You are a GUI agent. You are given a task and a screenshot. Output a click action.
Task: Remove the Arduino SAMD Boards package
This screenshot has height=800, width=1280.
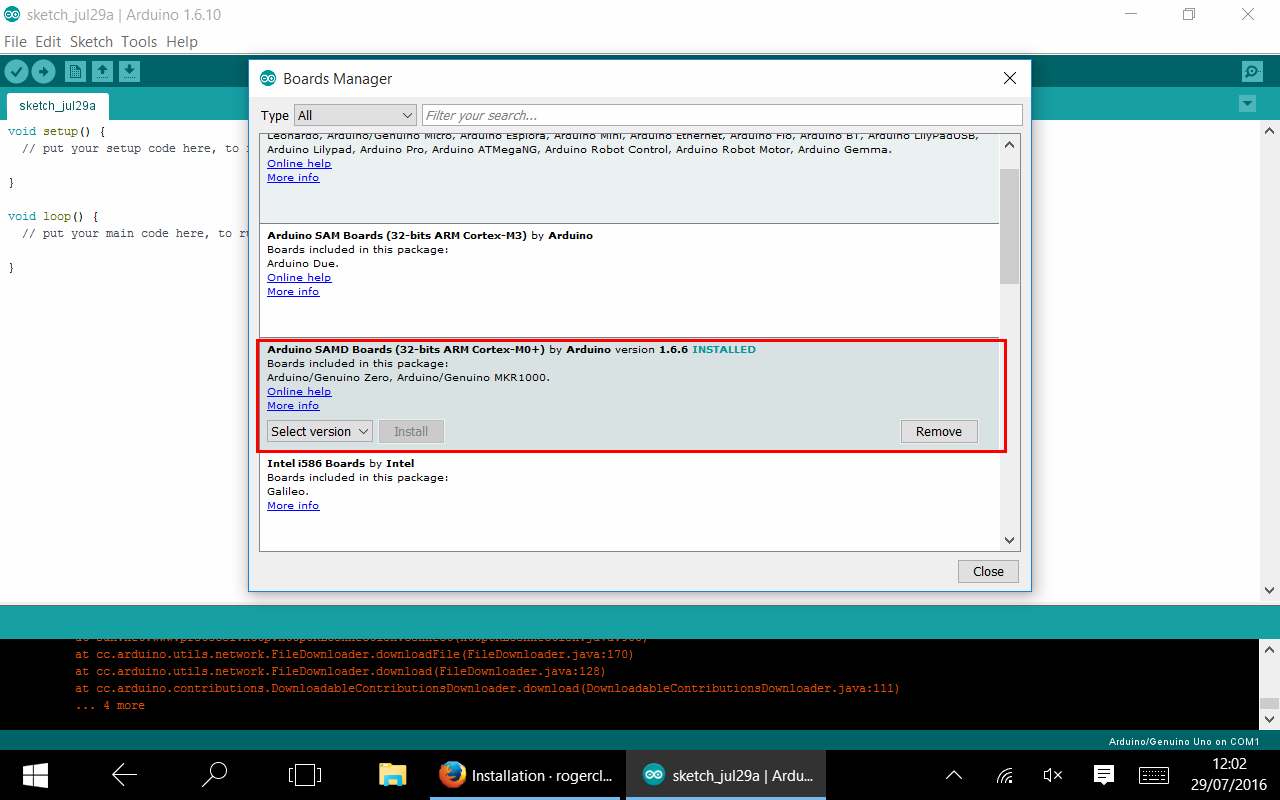(x=938, y=431)
